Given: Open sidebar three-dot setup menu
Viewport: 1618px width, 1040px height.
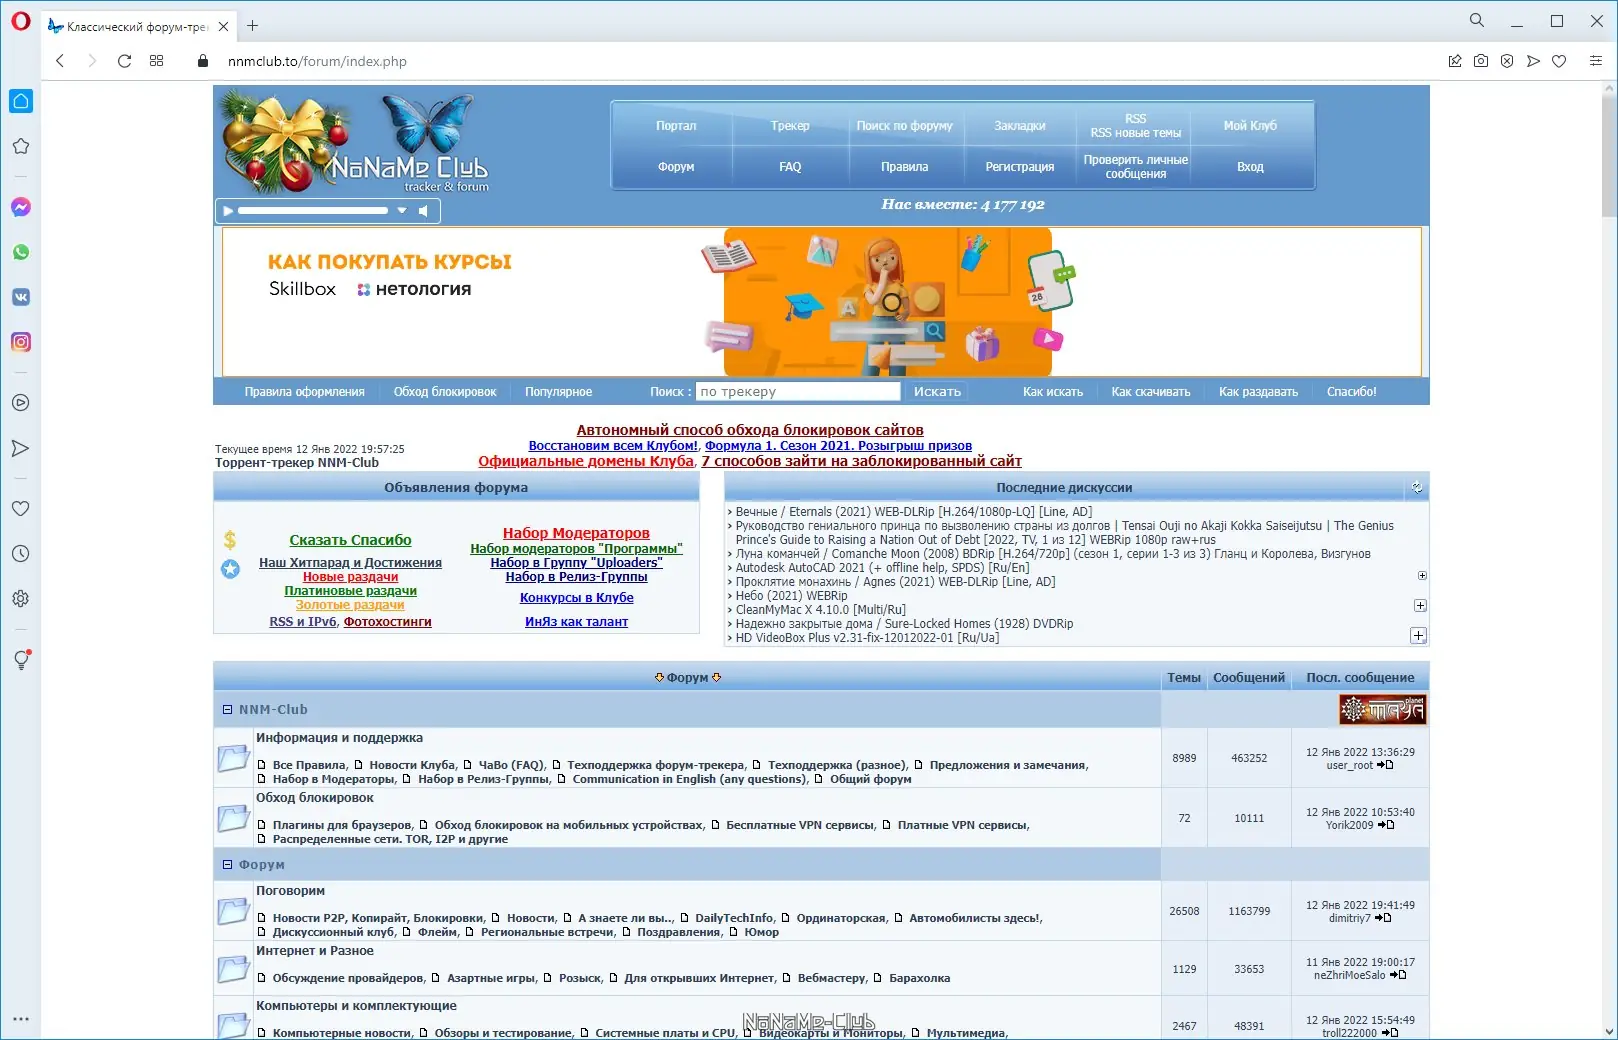Looking at the screenshot, I should [20, 1019].
